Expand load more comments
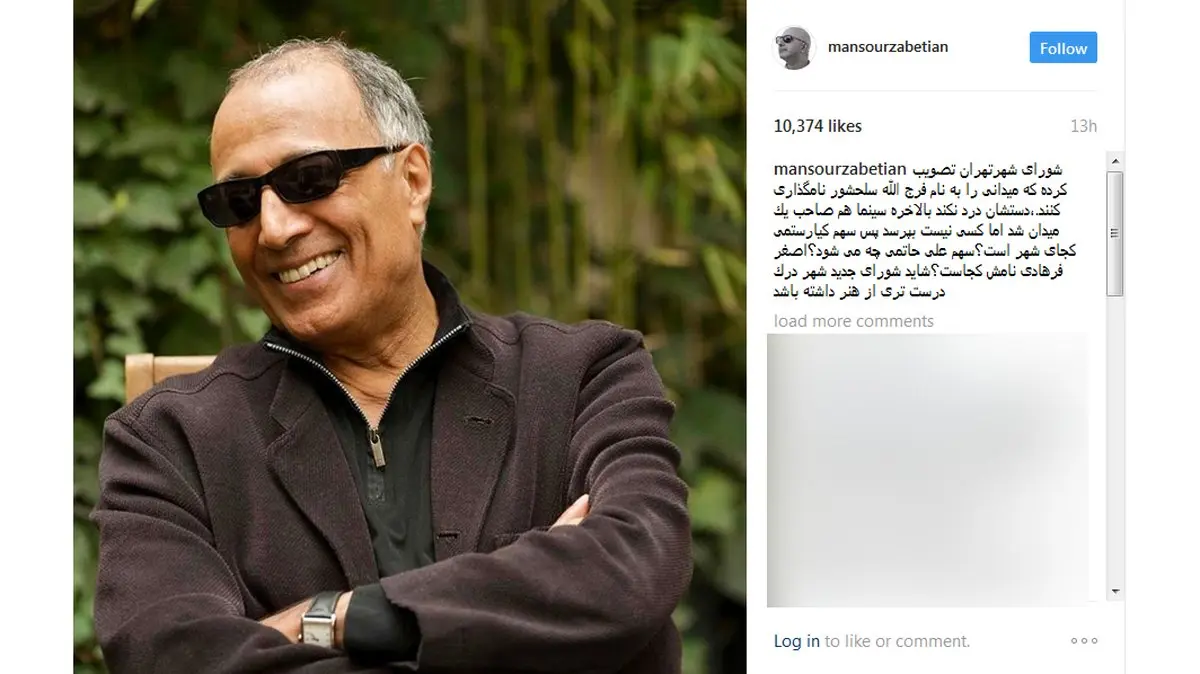The image size is (1200, 674). coord(854,321)
